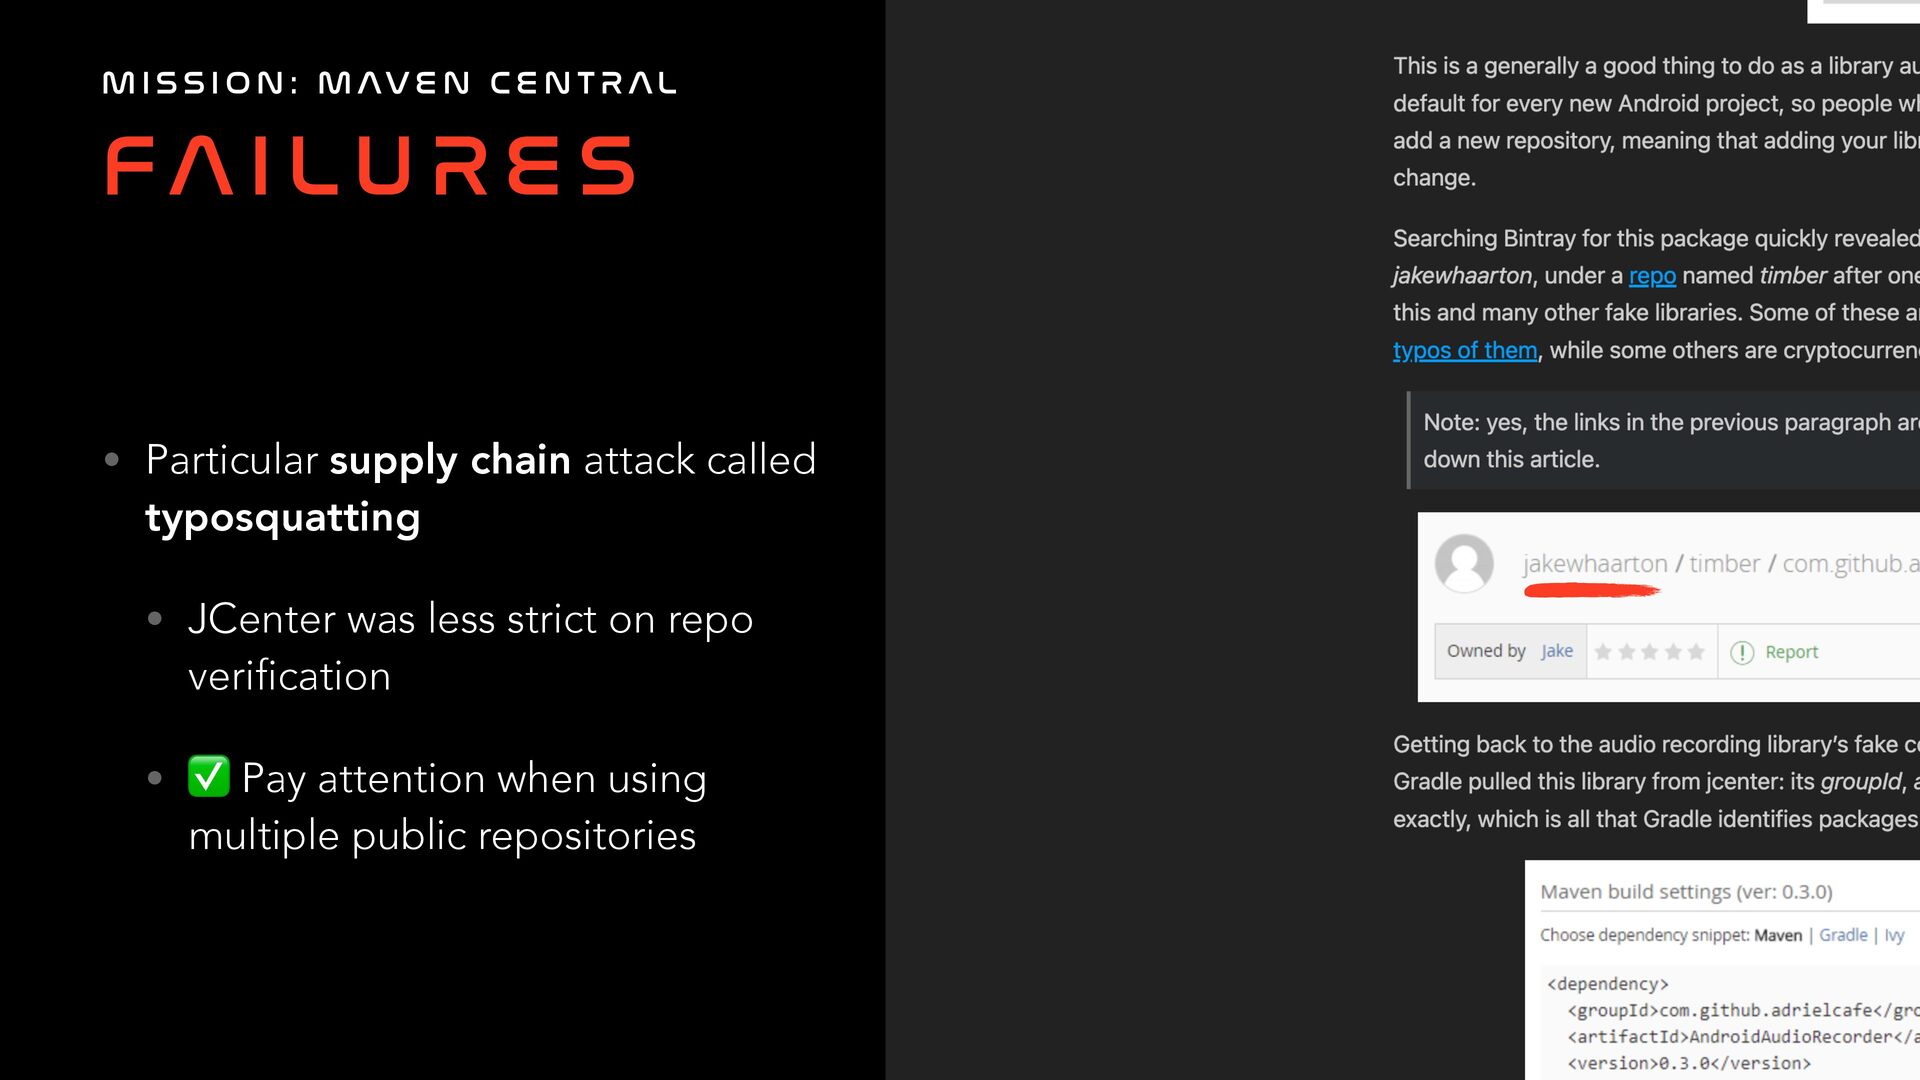1920x1080 pixels.
Task: Open the owner link "Jake"
Action: [x=1557, y=651]
